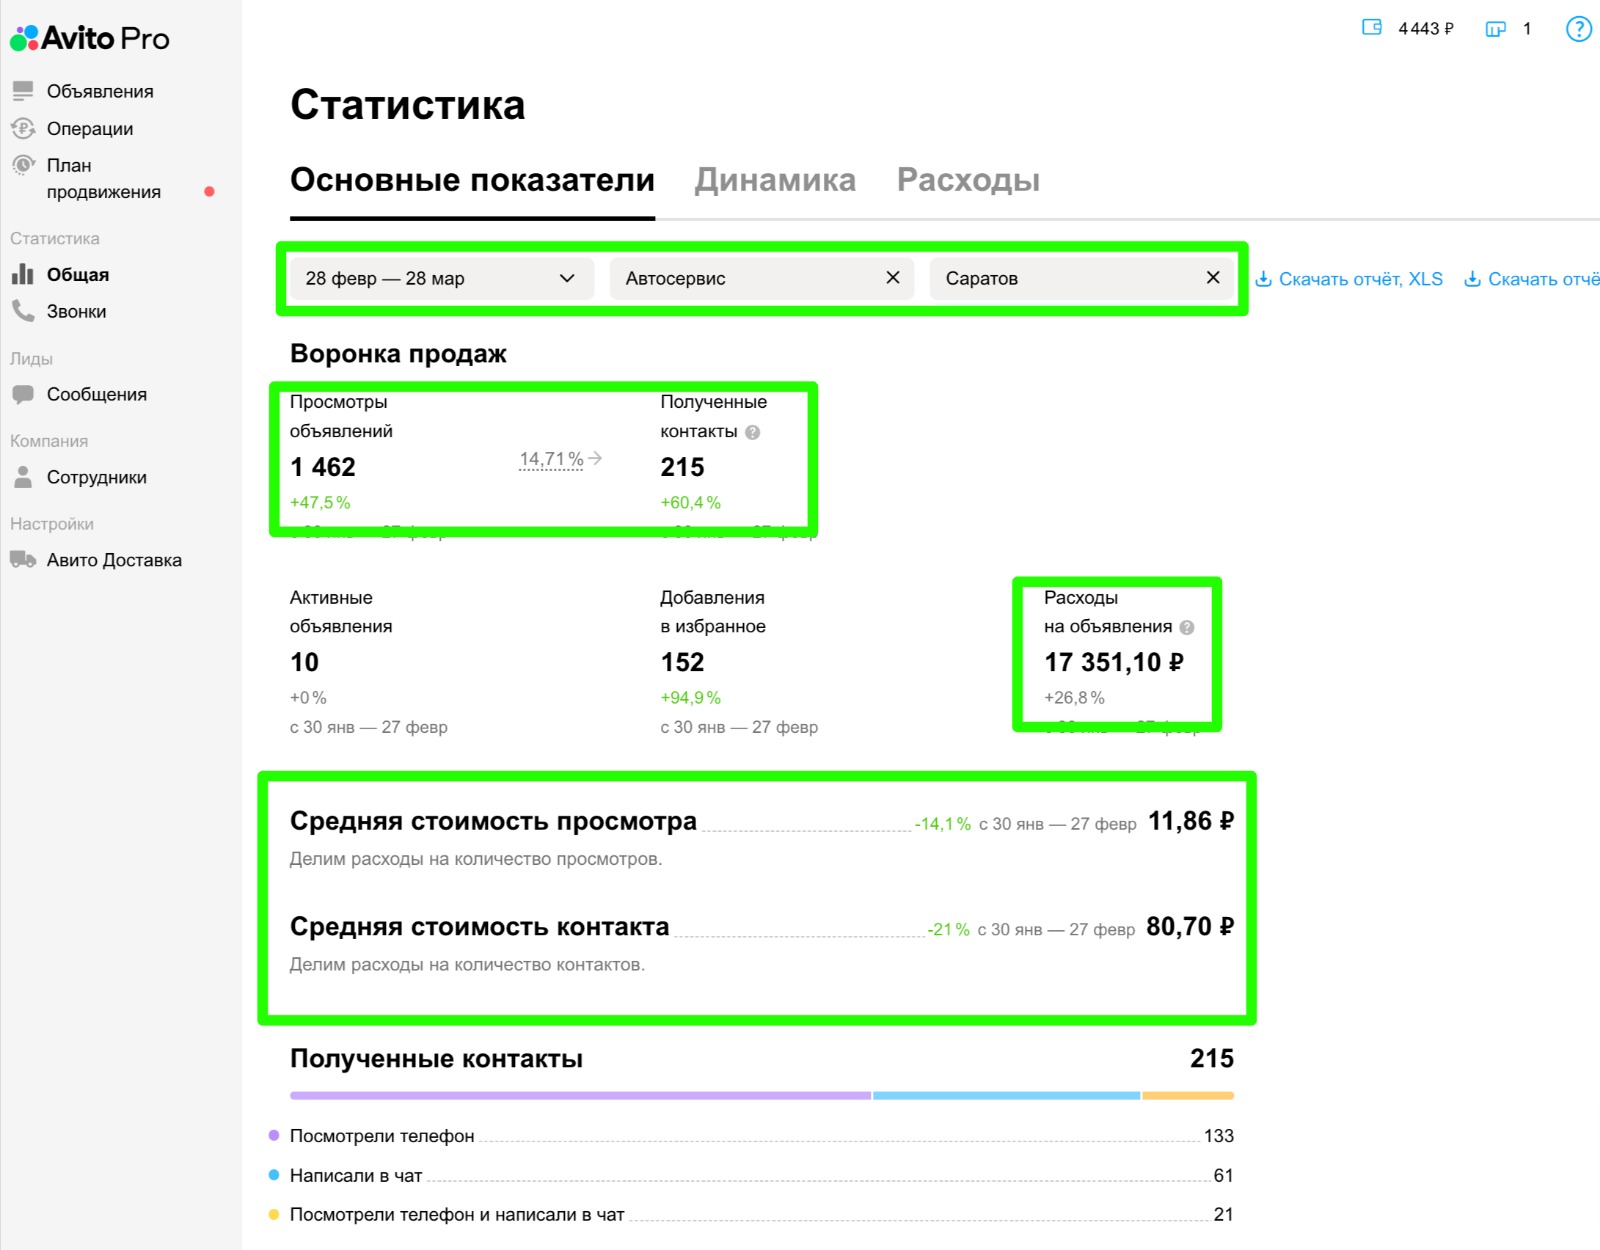Click the Авито Доставка truck icon

tap(23, 560)
